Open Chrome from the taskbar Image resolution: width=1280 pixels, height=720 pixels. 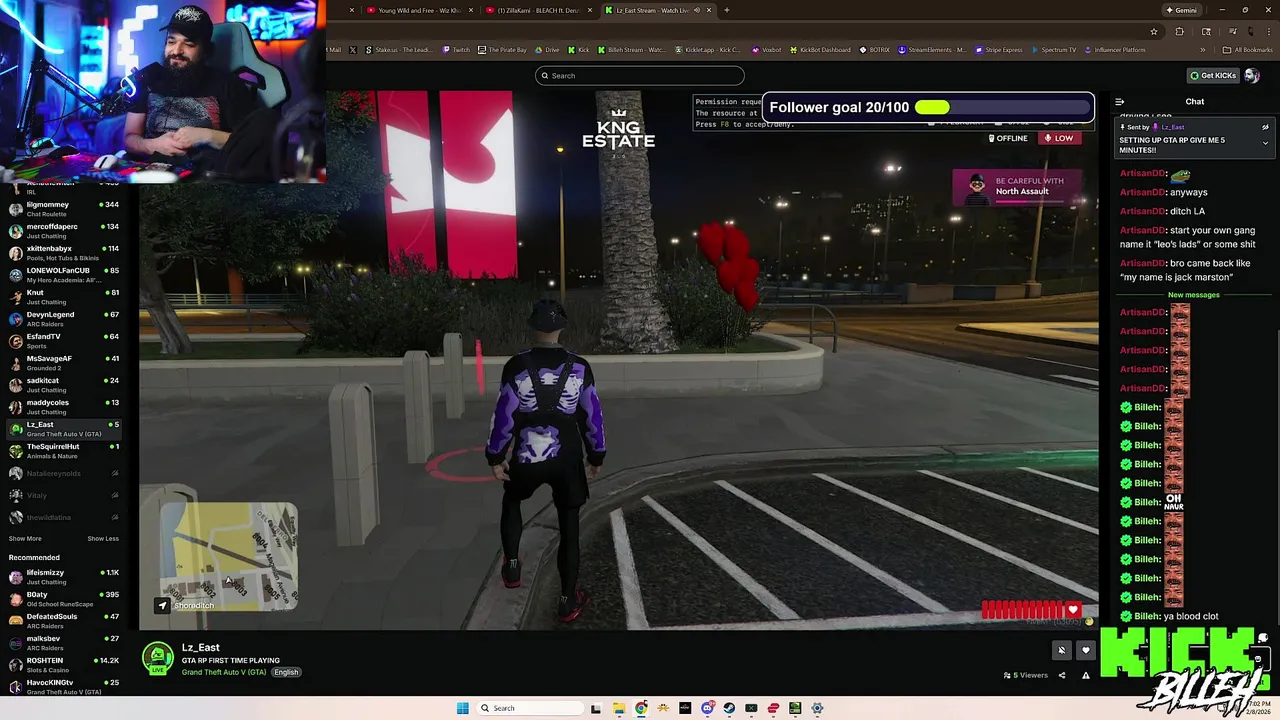pos(641,708)
